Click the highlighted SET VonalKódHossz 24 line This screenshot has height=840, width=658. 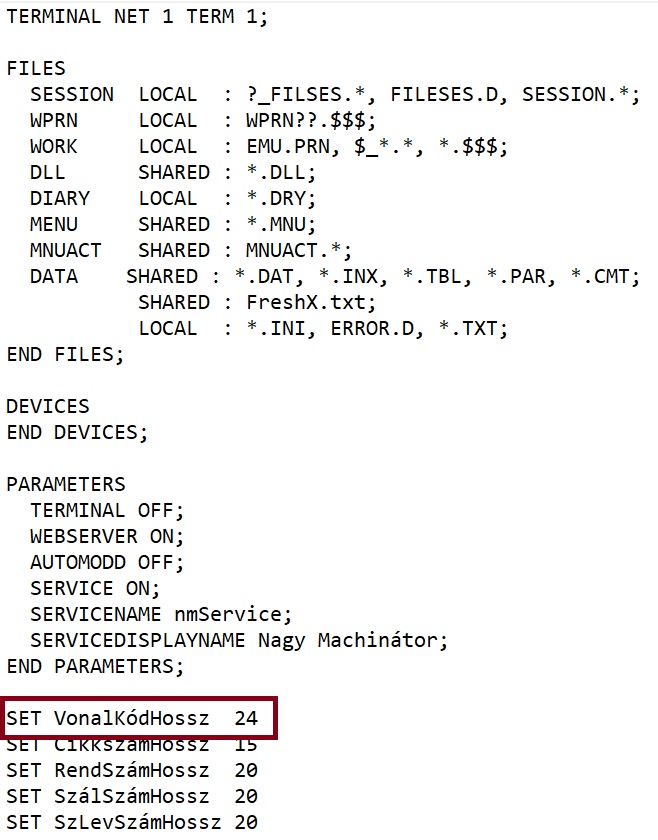click(x=132, y=719)
